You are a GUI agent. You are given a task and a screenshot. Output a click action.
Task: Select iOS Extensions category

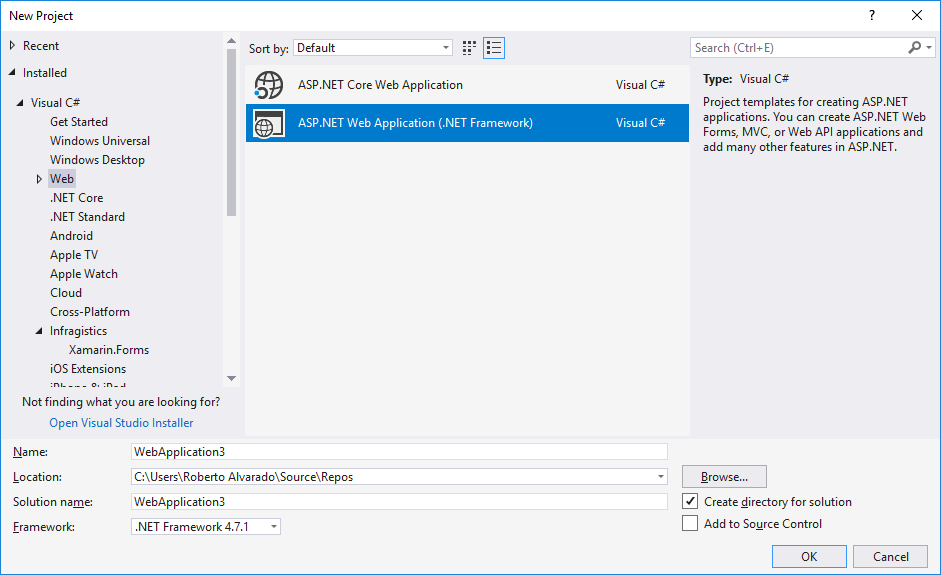88,369
